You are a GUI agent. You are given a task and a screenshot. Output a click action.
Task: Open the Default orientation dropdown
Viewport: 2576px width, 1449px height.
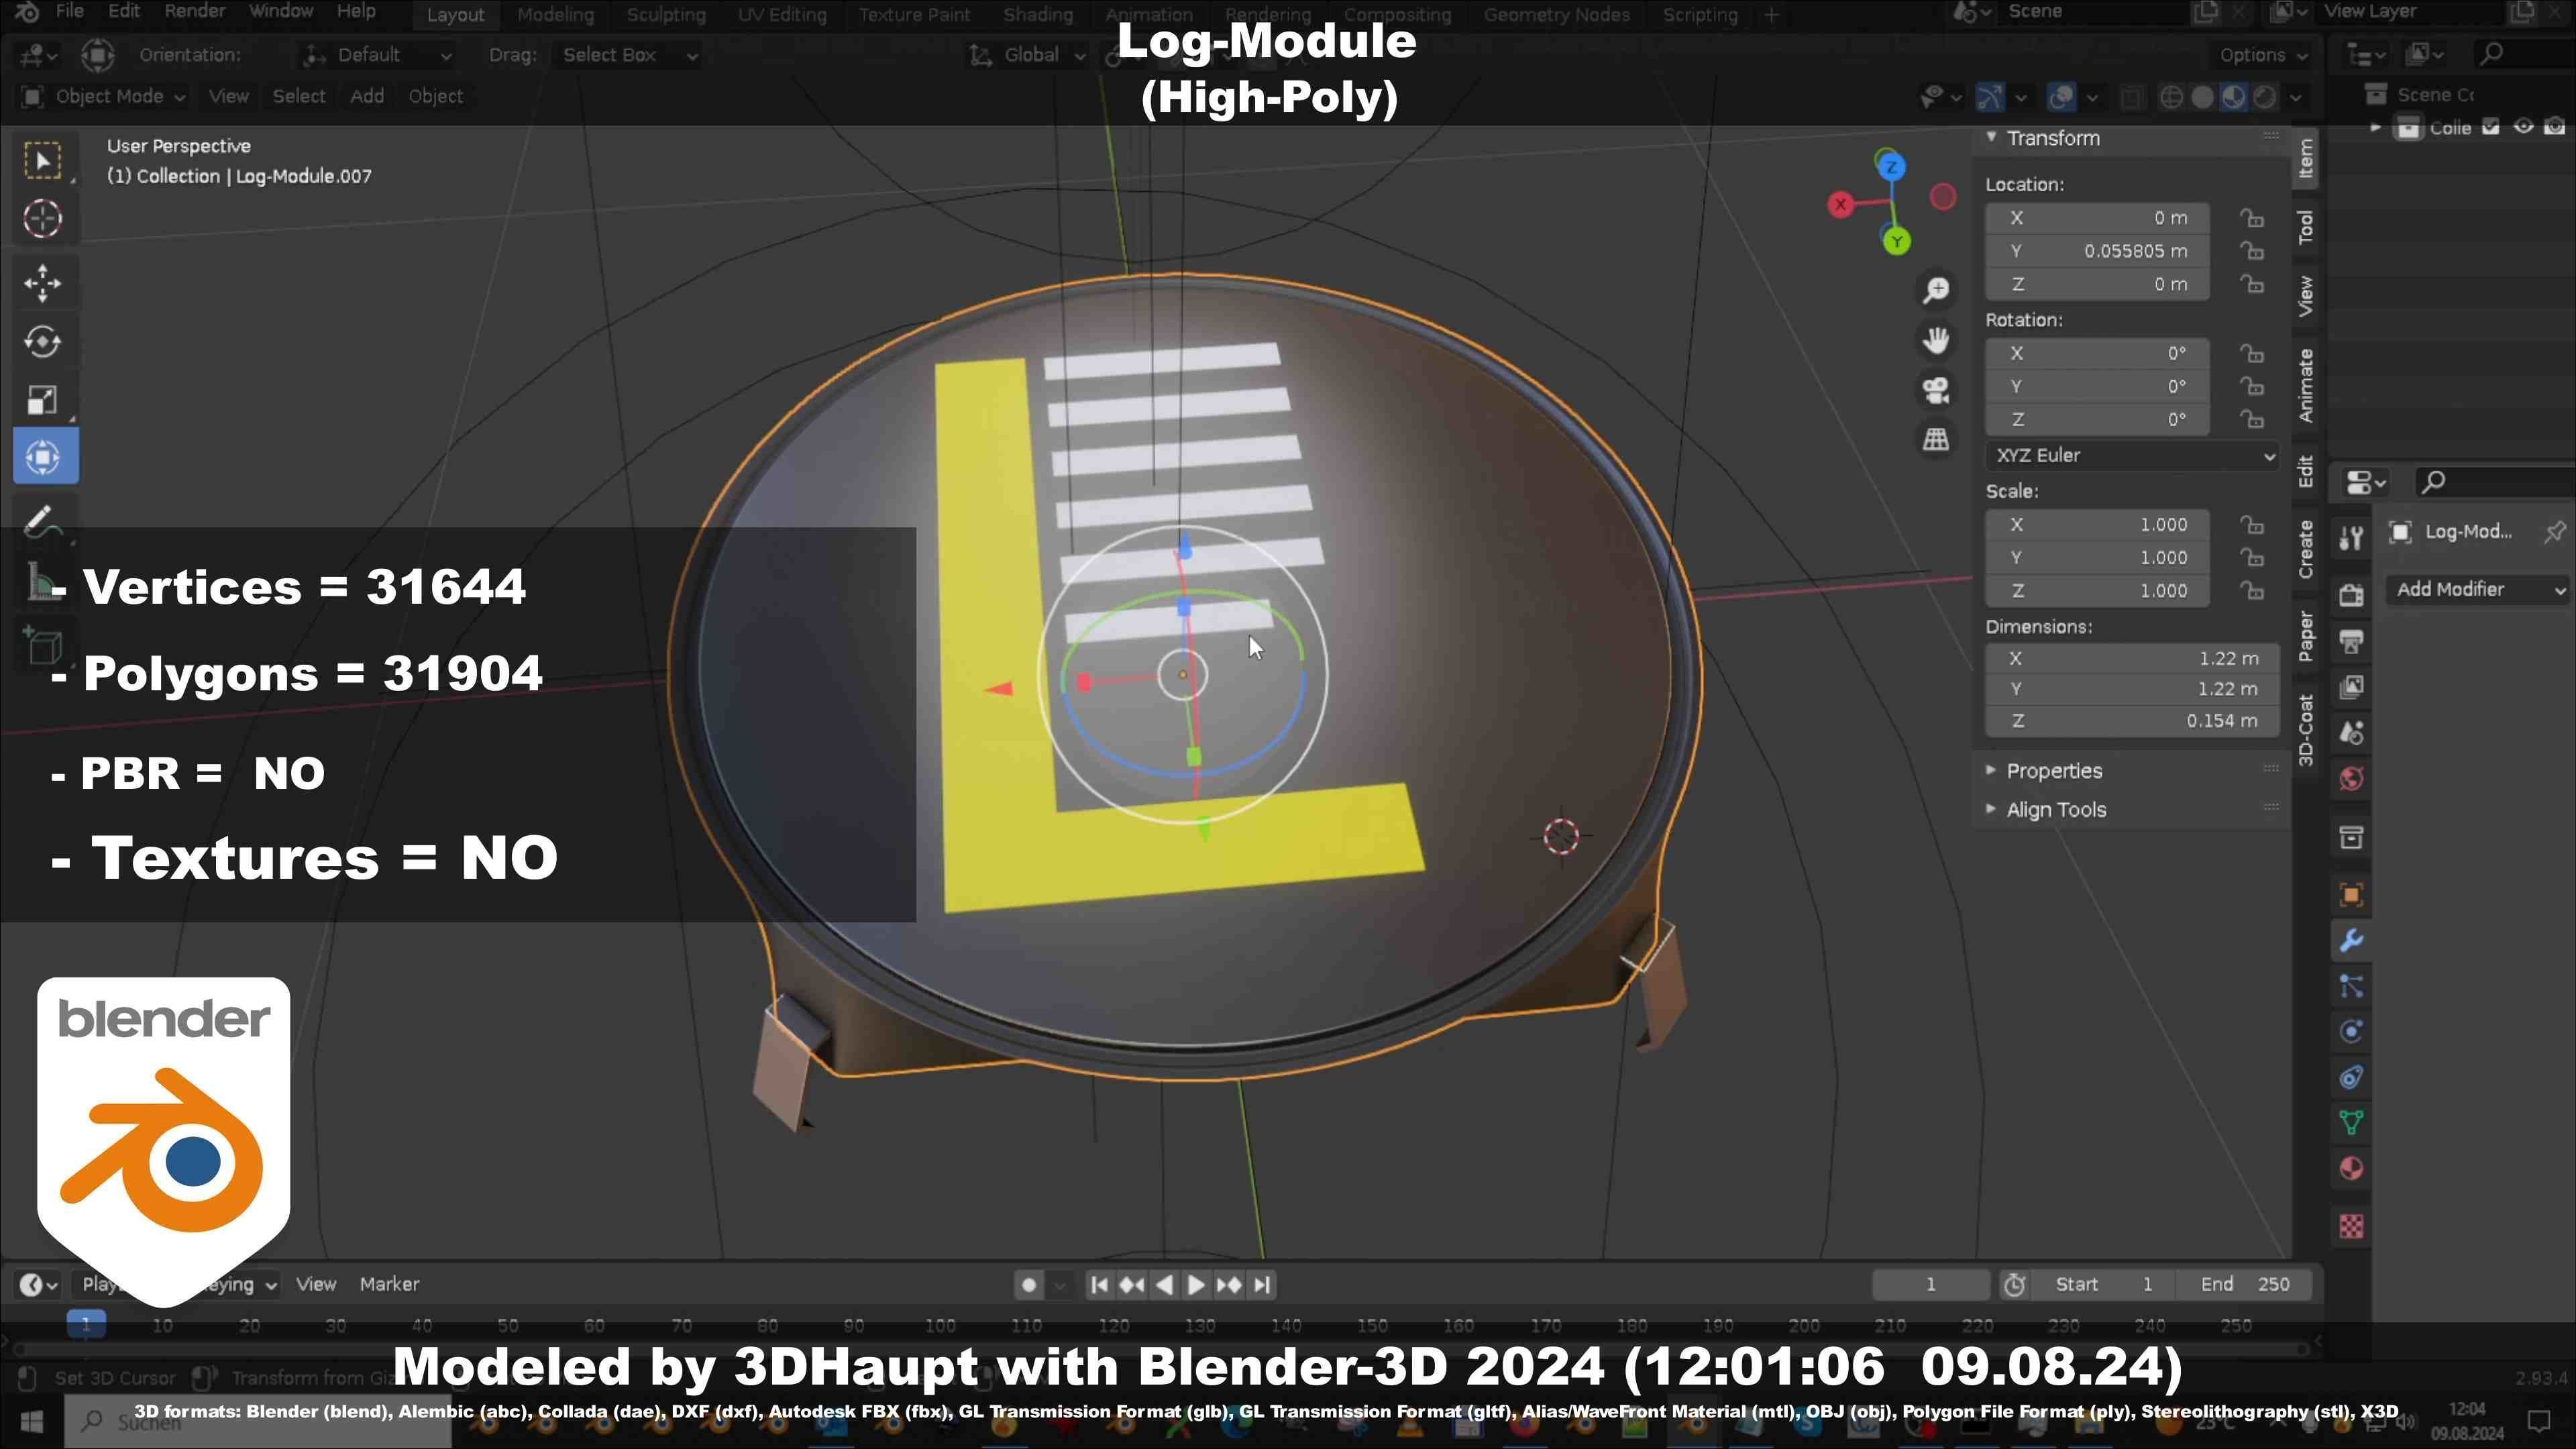[378, 55]
